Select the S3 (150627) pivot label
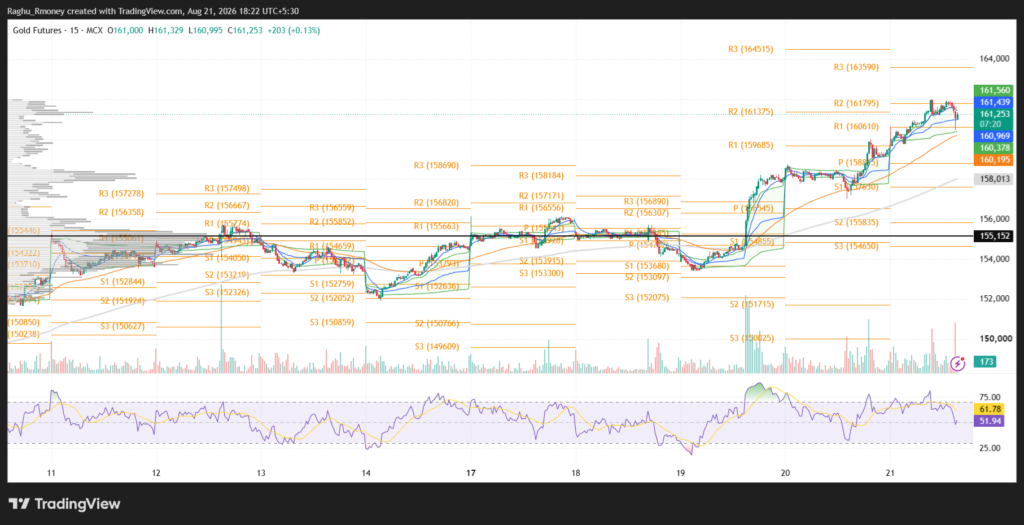 tap(122, 326)
